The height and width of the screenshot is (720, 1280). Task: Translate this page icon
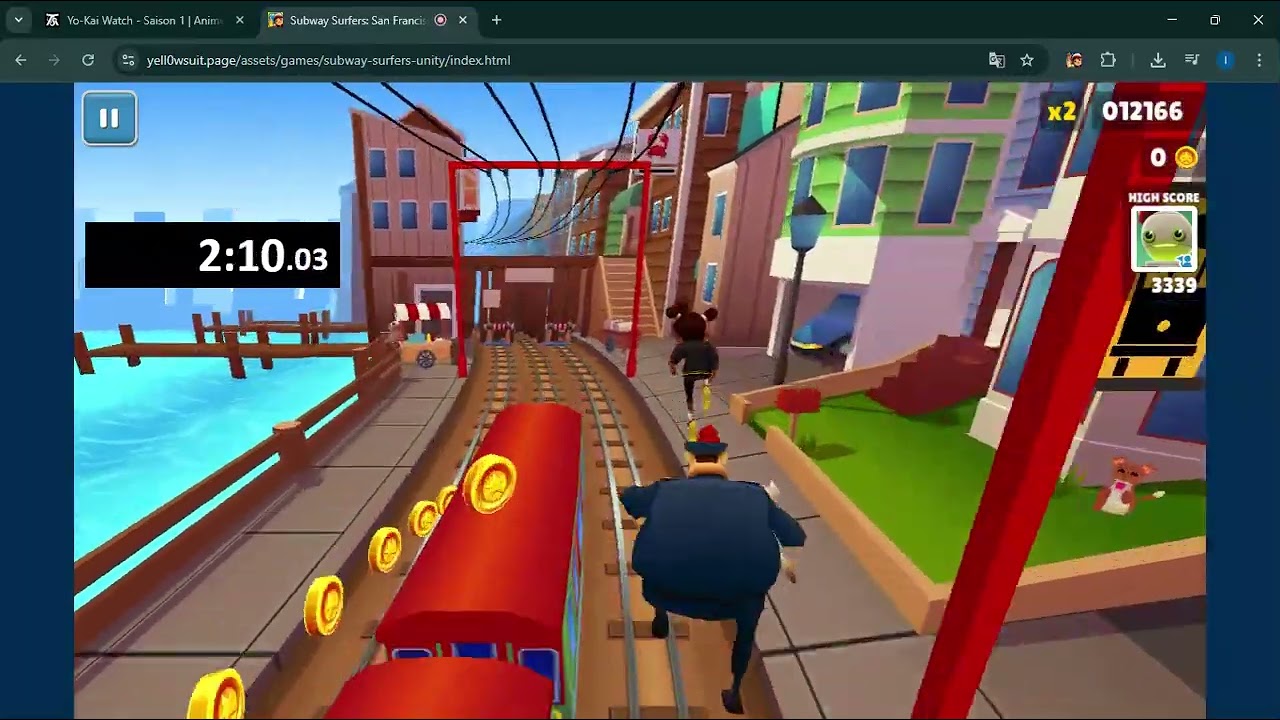pyautogui.click(x=996, y=60)
